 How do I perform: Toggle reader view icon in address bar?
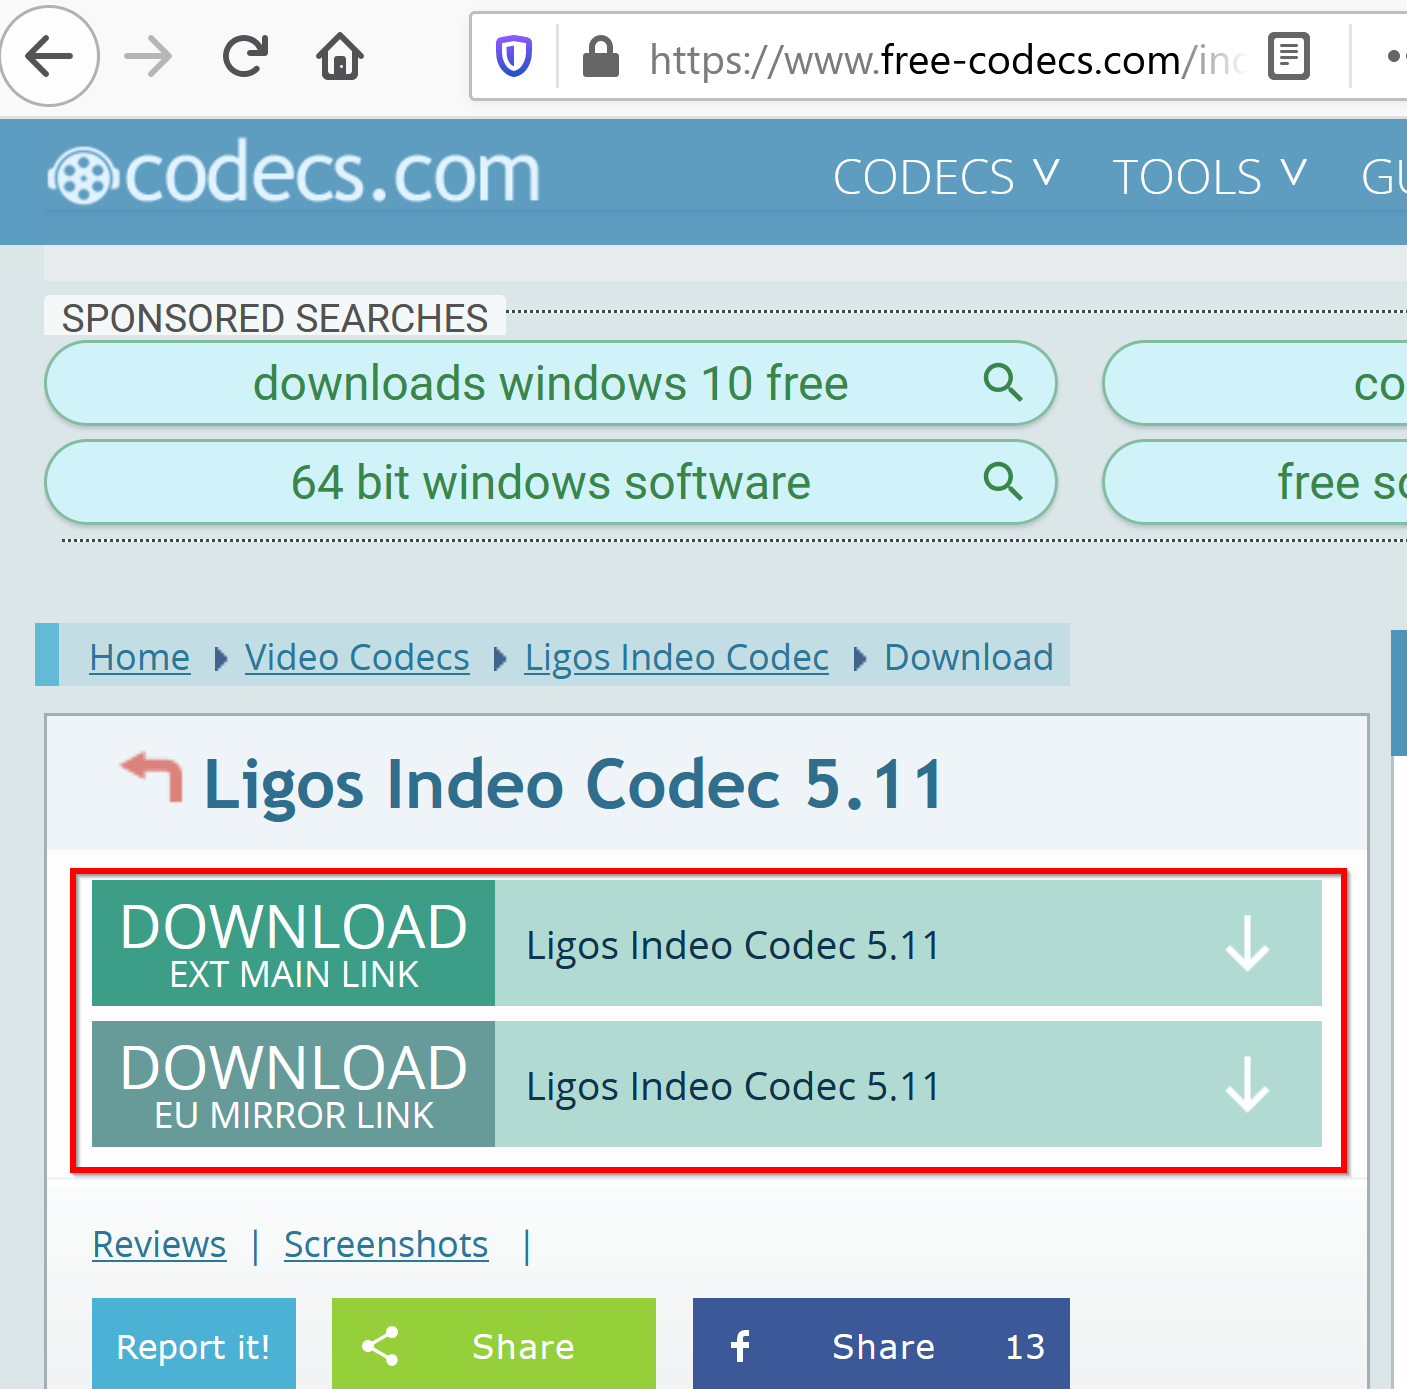pos(1289,56)
